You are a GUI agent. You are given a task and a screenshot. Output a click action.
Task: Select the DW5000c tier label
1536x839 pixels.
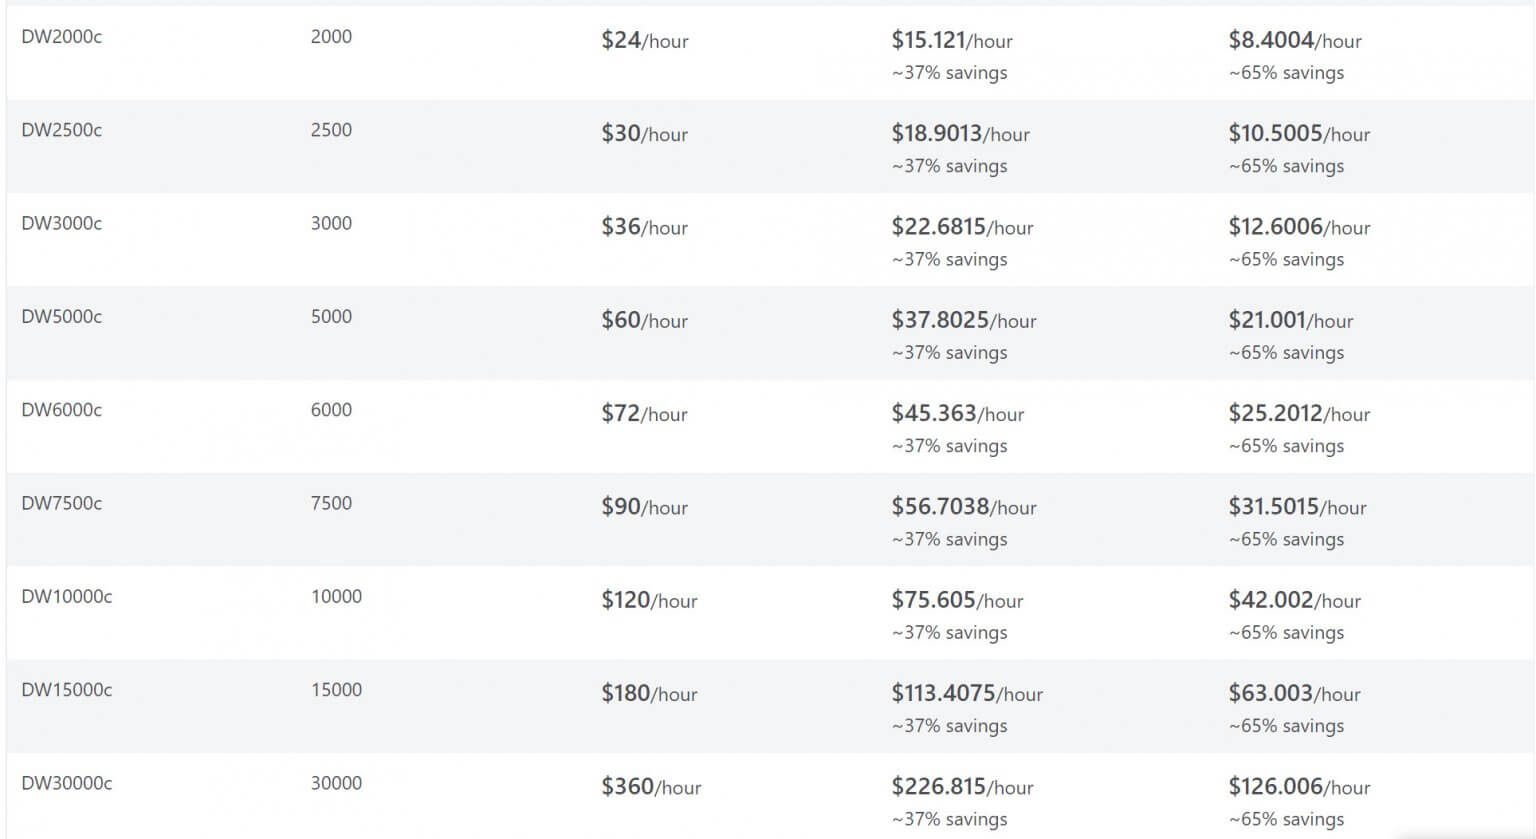point(61,317)
